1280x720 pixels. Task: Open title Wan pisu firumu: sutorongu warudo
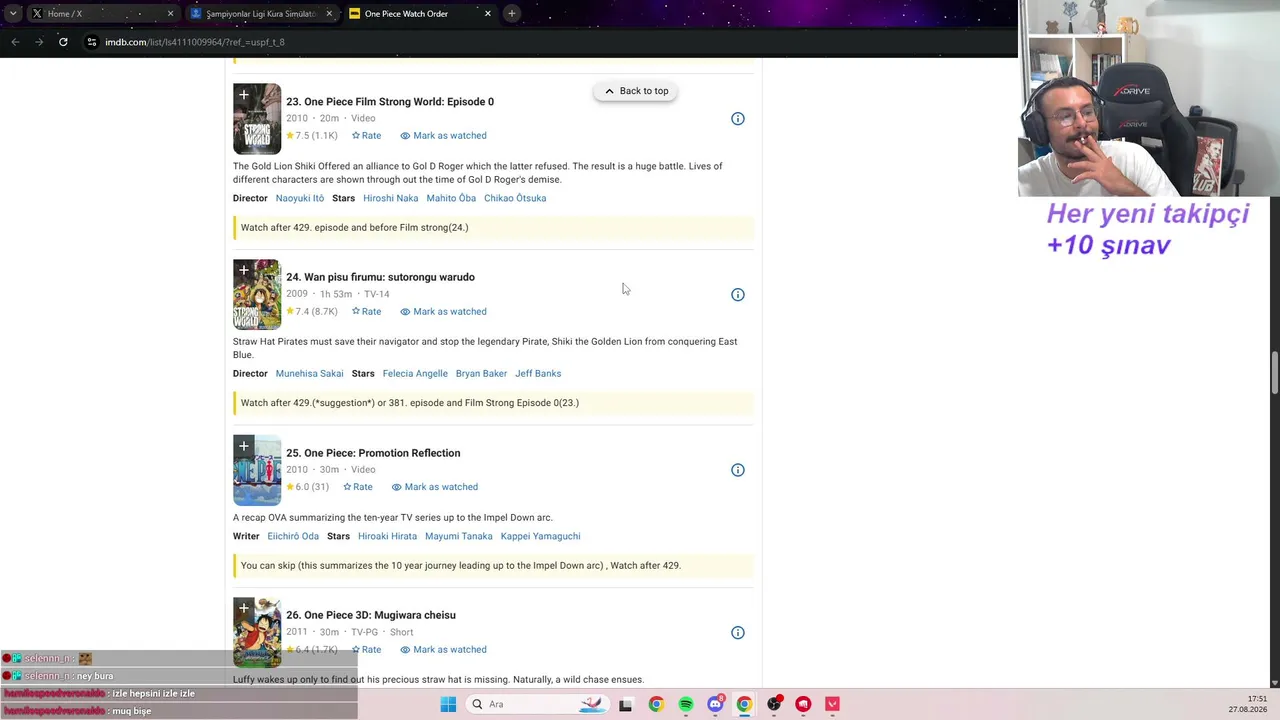pos(380,277)
